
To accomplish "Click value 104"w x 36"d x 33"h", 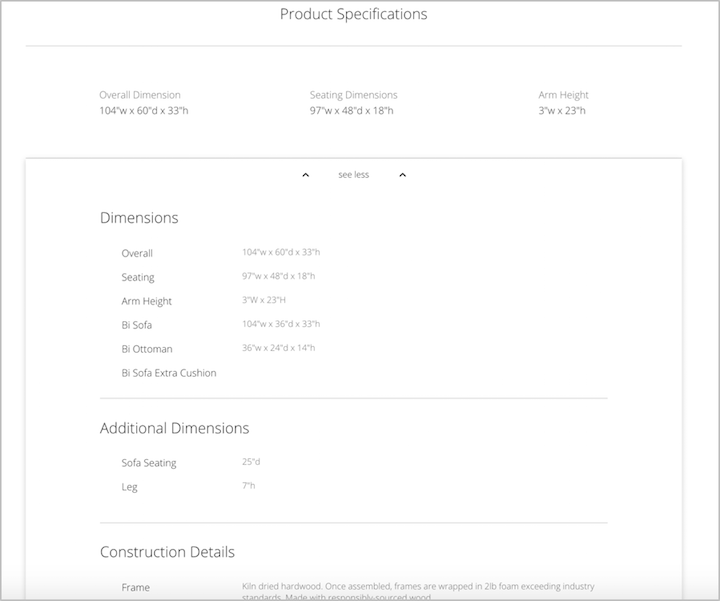I will pyautogui.click(x=281, y=324).
